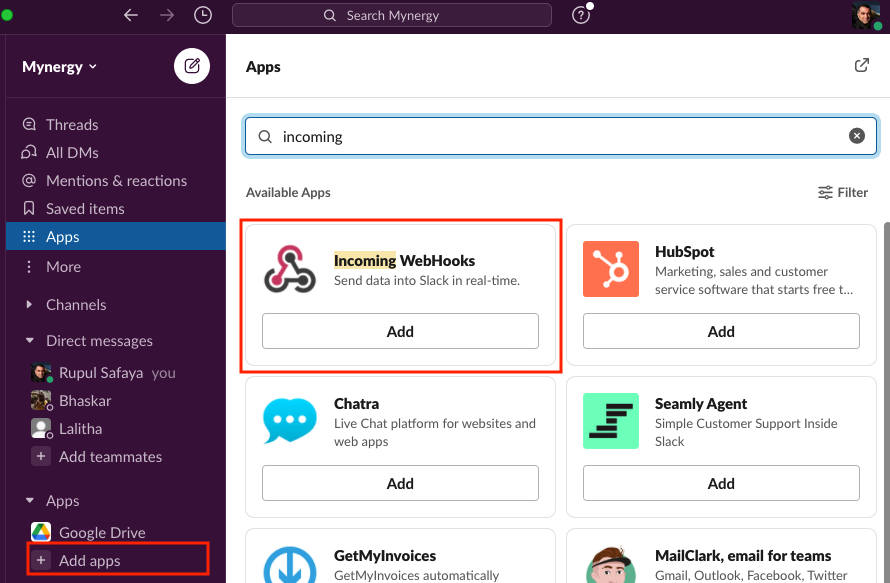Open the Chatra app title
Viewport: 890px width, 583px height.
[x=356, y=404]
